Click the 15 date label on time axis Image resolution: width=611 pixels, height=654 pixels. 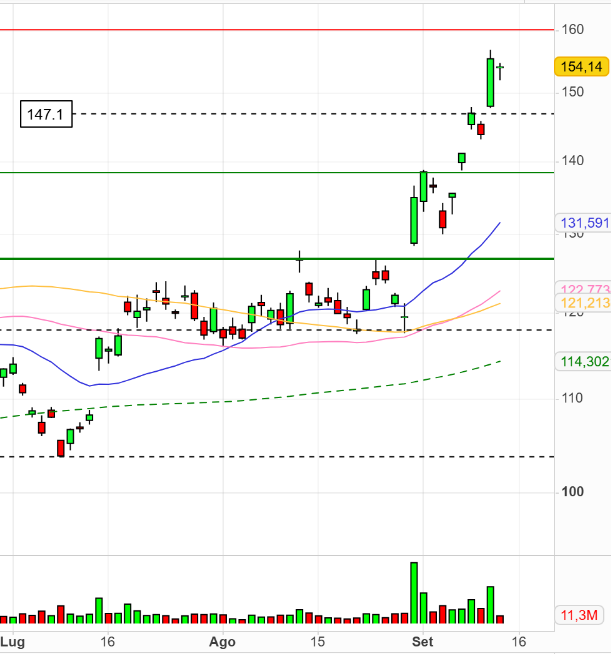pyautogui.click(x=317, y=641)
